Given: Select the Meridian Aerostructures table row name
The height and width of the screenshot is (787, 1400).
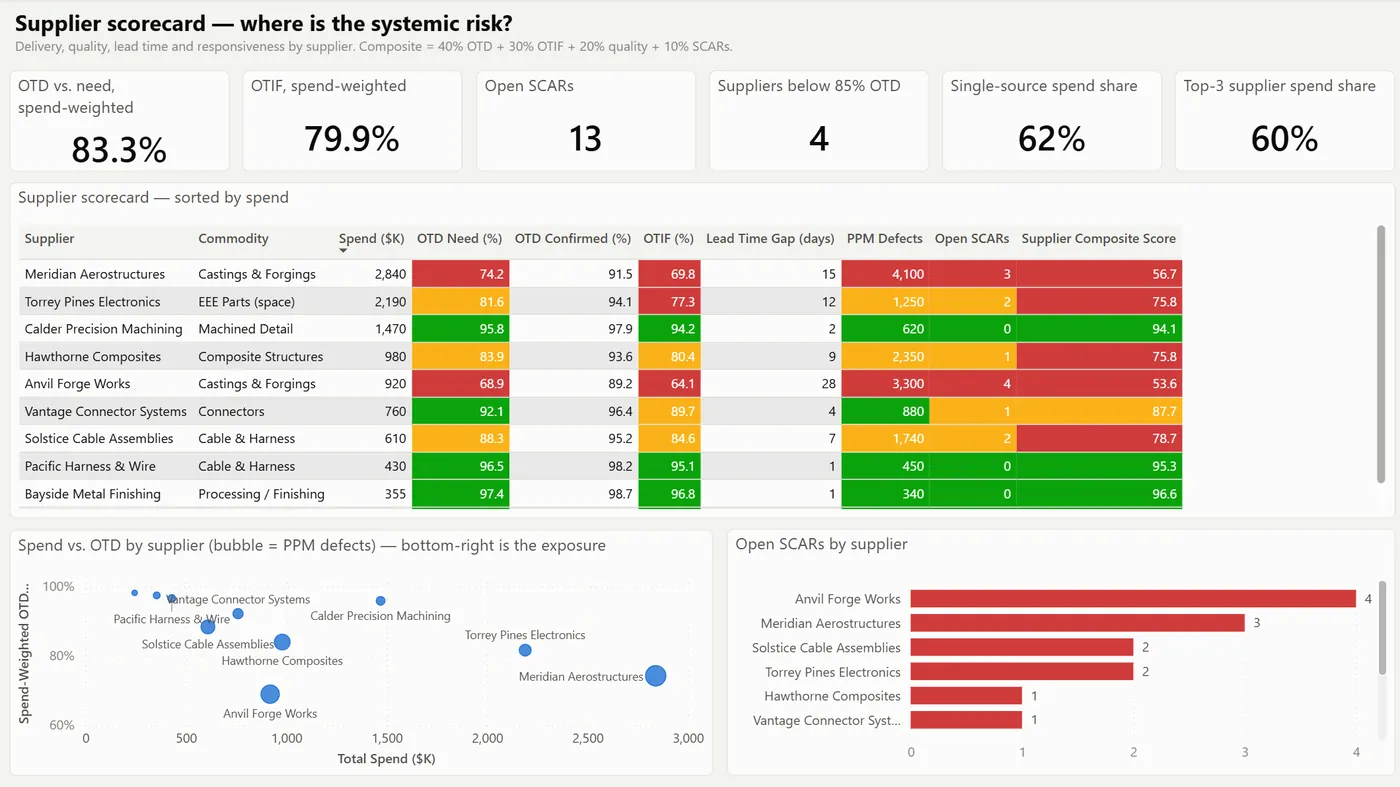Looking at the screenshot, I should pyautogui.click(x=95, y=274).
